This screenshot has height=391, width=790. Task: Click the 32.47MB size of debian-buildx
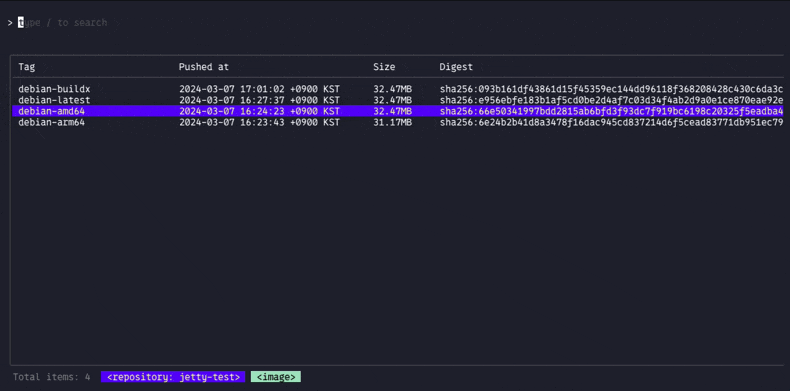coord(392,89)
